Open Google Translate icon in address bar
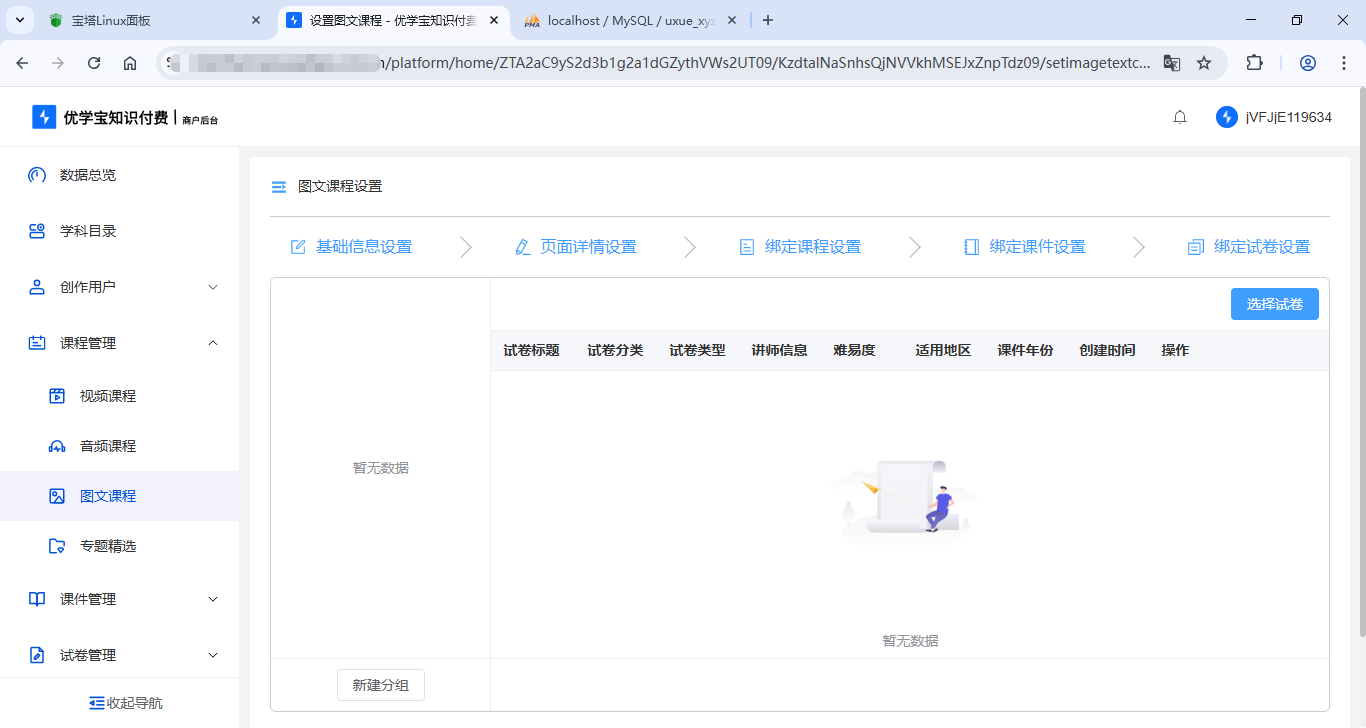 1171,62
